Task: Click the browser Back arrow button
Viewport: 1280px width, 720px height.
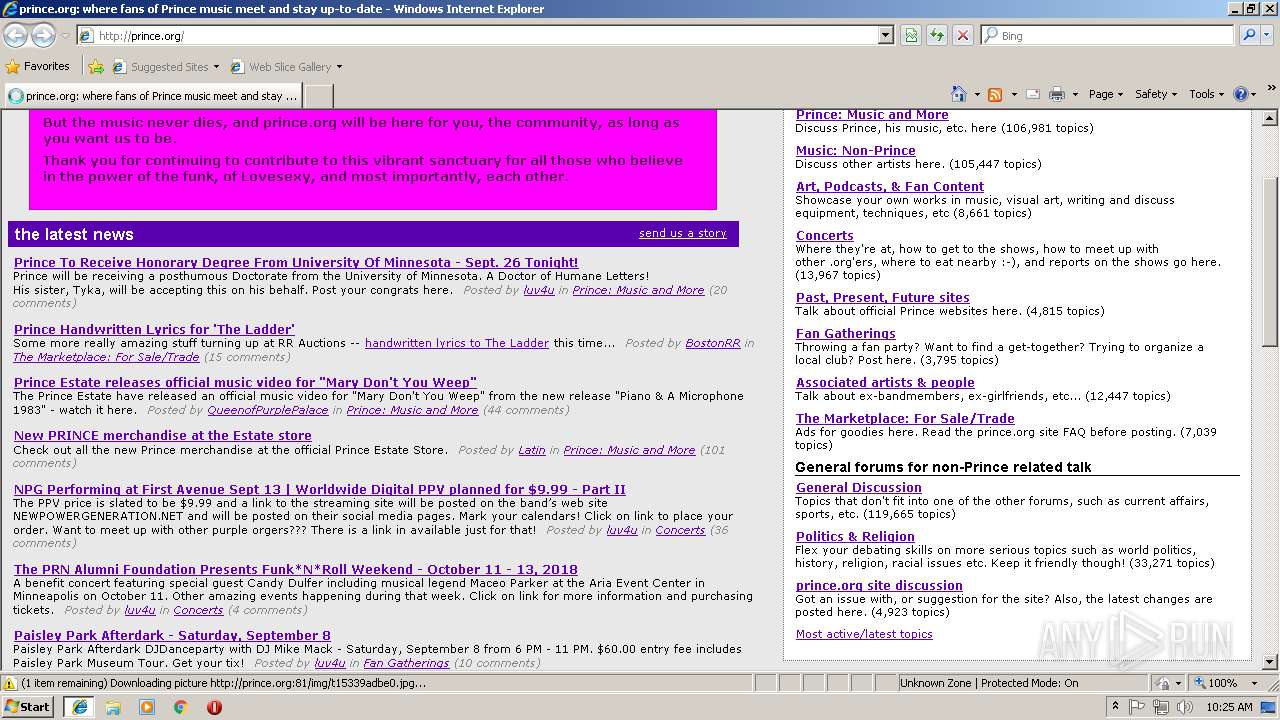Action: point(16,35)
